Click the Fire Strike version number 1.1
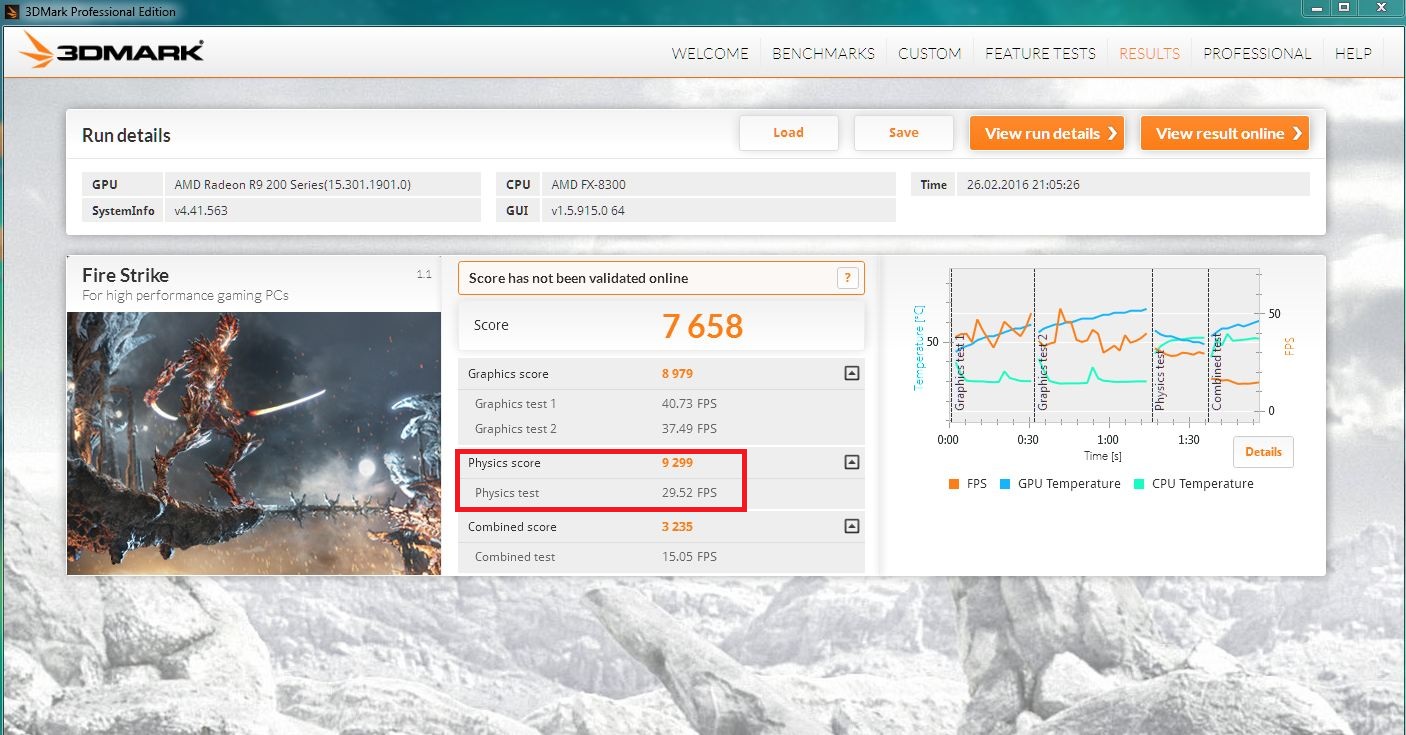Screen dimensions: 1406x735 tap(424, 274)
